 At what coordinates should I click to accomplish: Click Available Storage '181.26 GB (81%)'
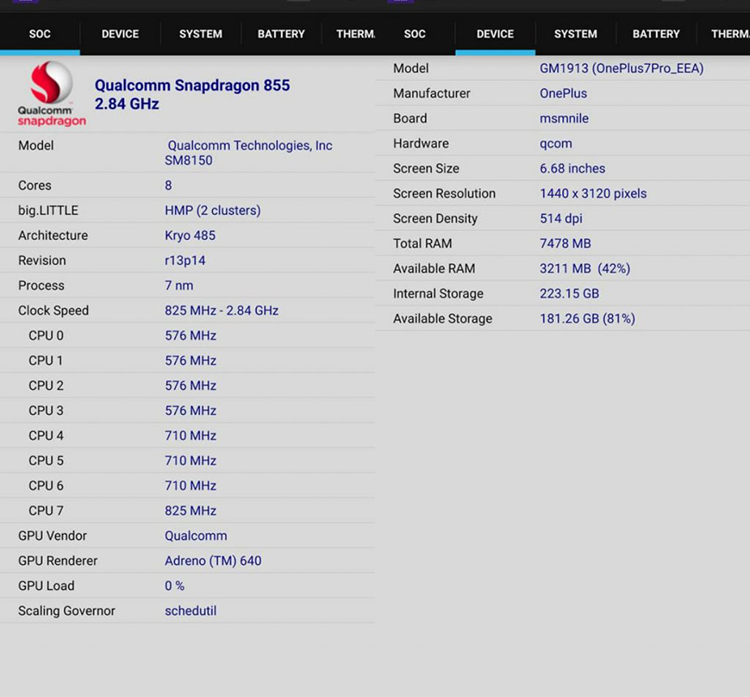[587, 319]
